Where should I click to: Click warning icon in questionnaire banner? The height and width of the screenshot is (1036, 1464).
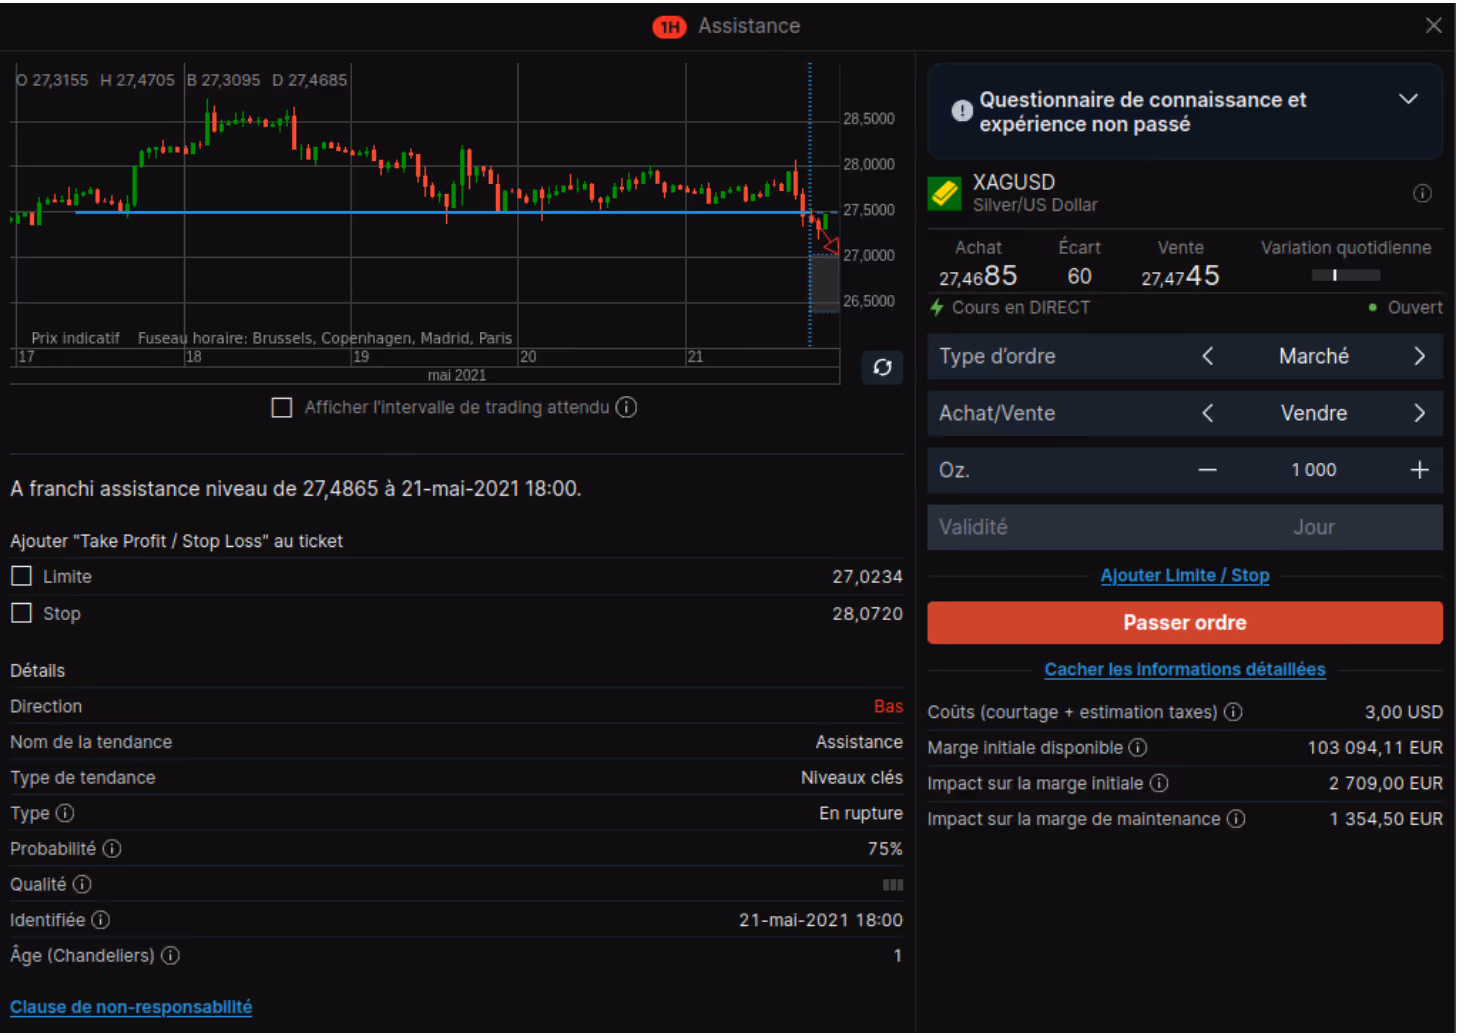point(962,111)
